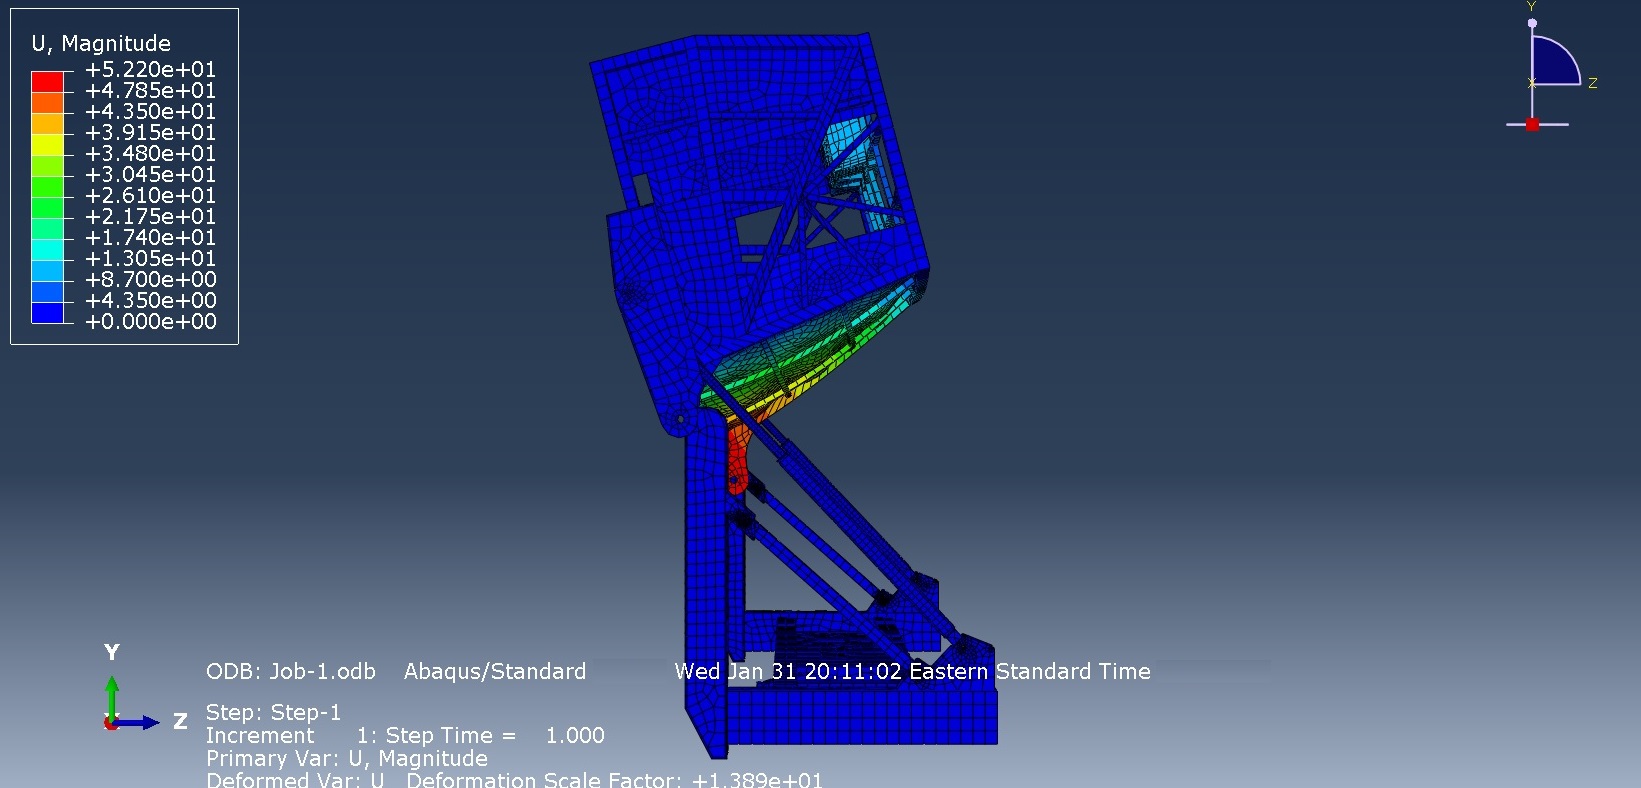Click the darkest blue swatch at the legend bottom
The height and width of the screenshot is (788, 1641).
pyautogui.click(x=47, y=312)
